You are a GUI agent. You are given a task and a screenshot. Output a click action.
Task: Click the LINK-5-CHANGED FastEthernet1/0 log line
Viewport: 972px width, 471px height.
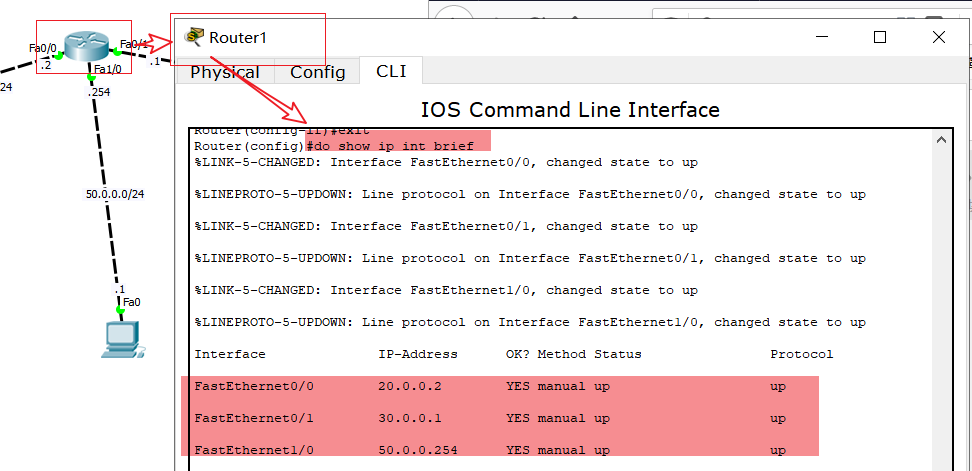[446, 291]
